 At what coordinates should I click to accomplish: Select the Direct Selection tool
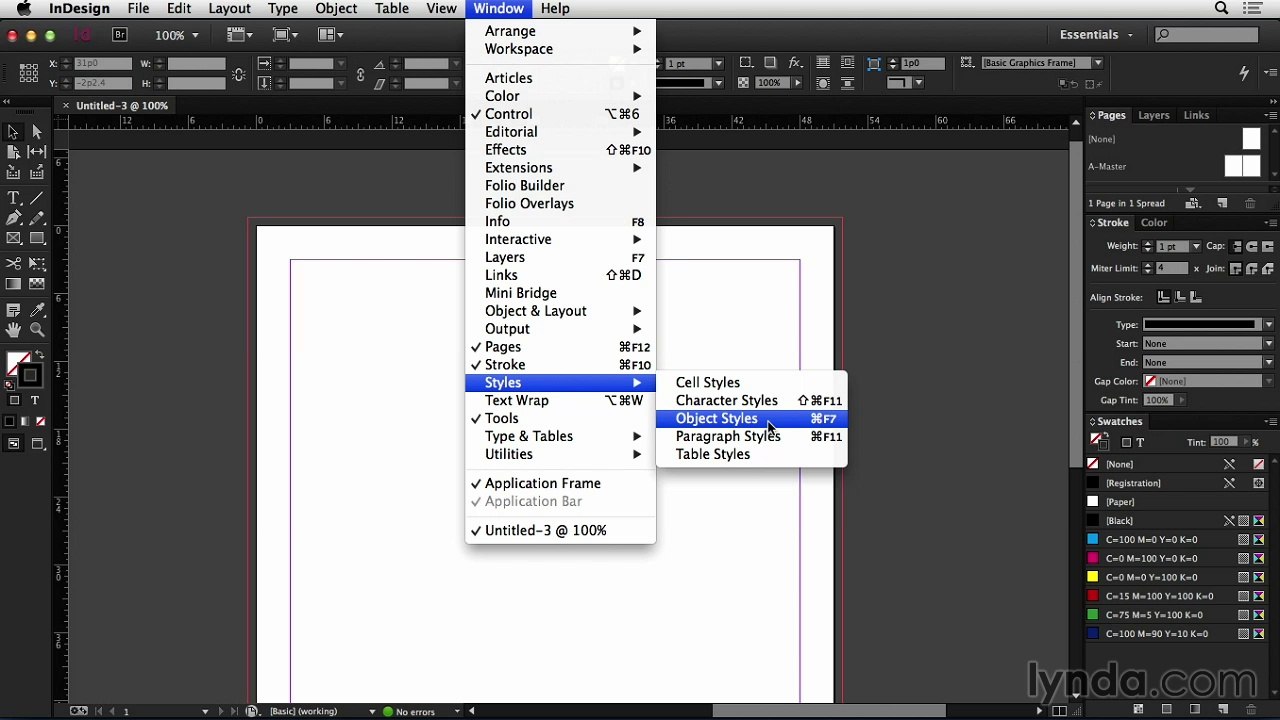pos(37,132)
